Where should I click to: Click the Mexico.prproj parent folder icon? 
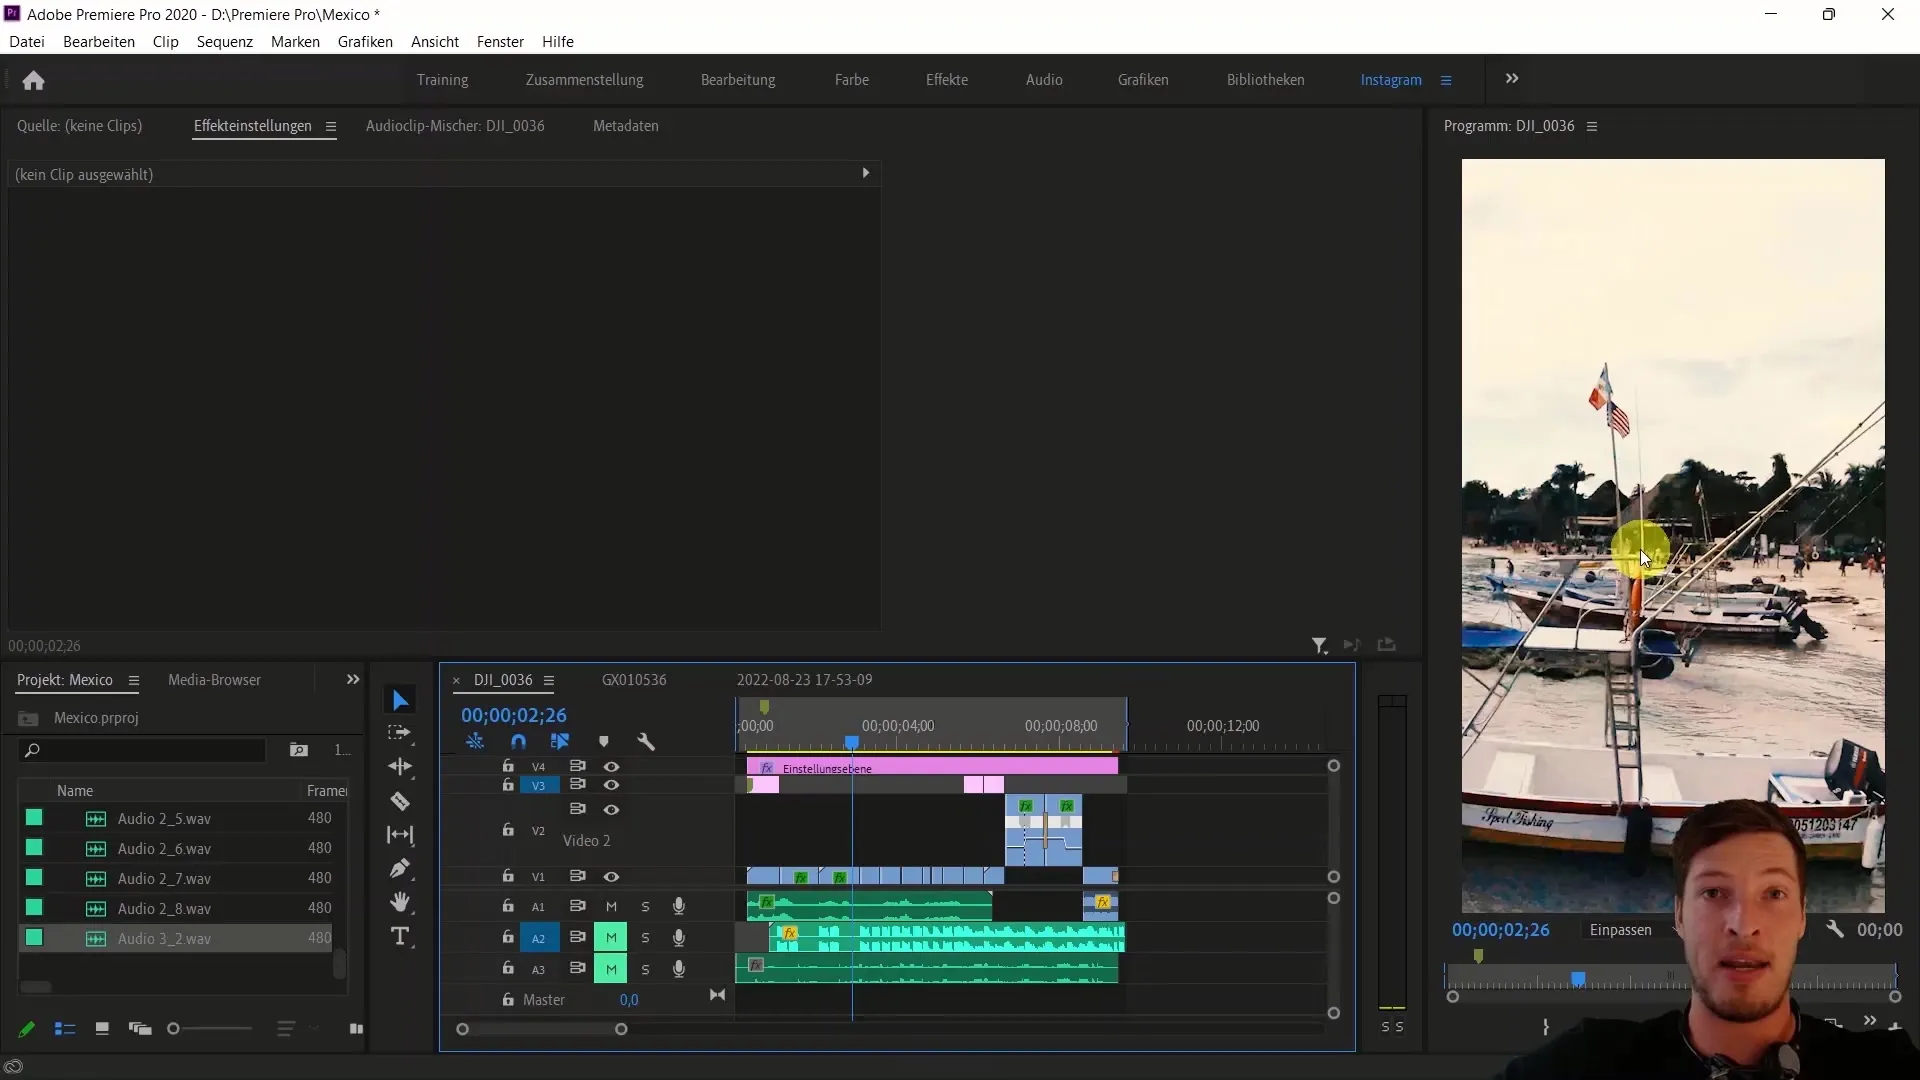click(x=28, y=719)
